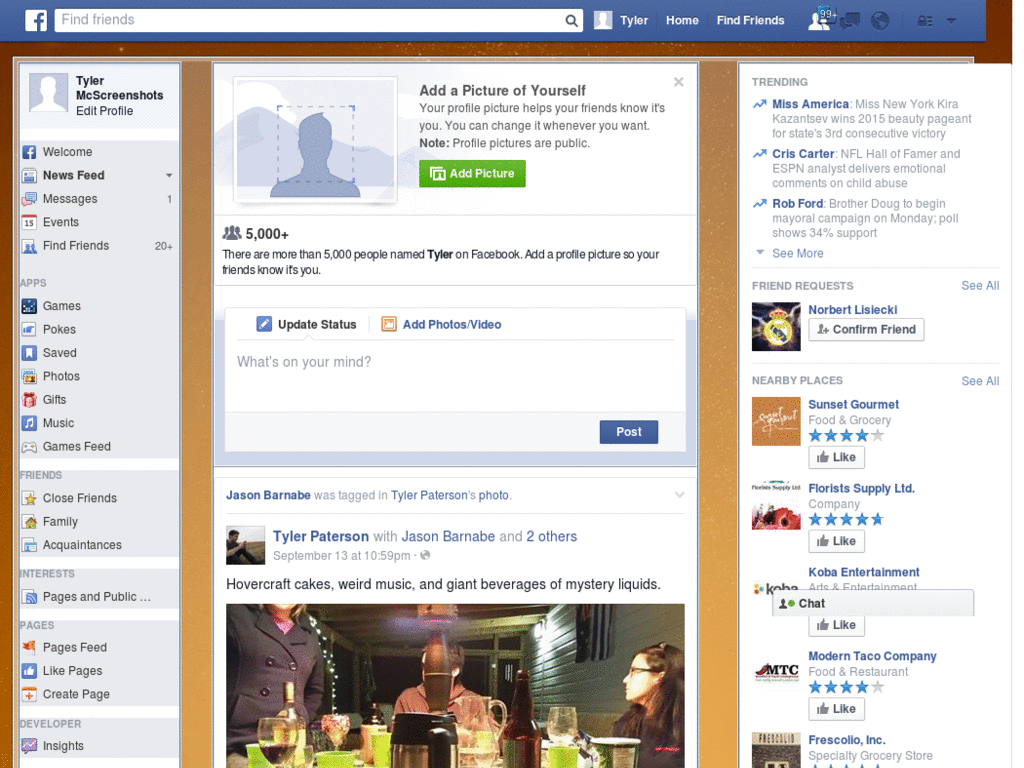The image size is (1024, 768).
Task: Open Rob Ford trending topic
Action: coord(797,204)
